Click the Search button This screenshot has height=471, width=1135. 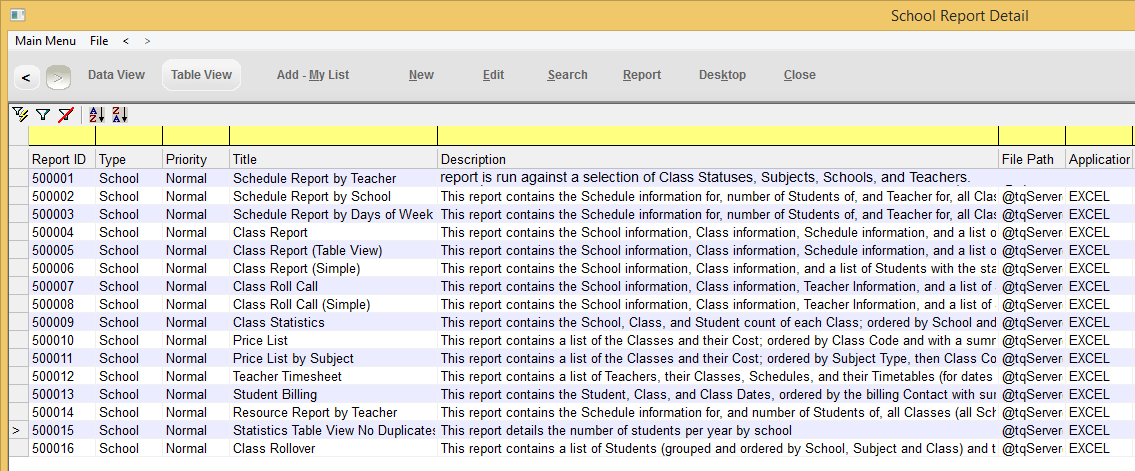[567, 75]
